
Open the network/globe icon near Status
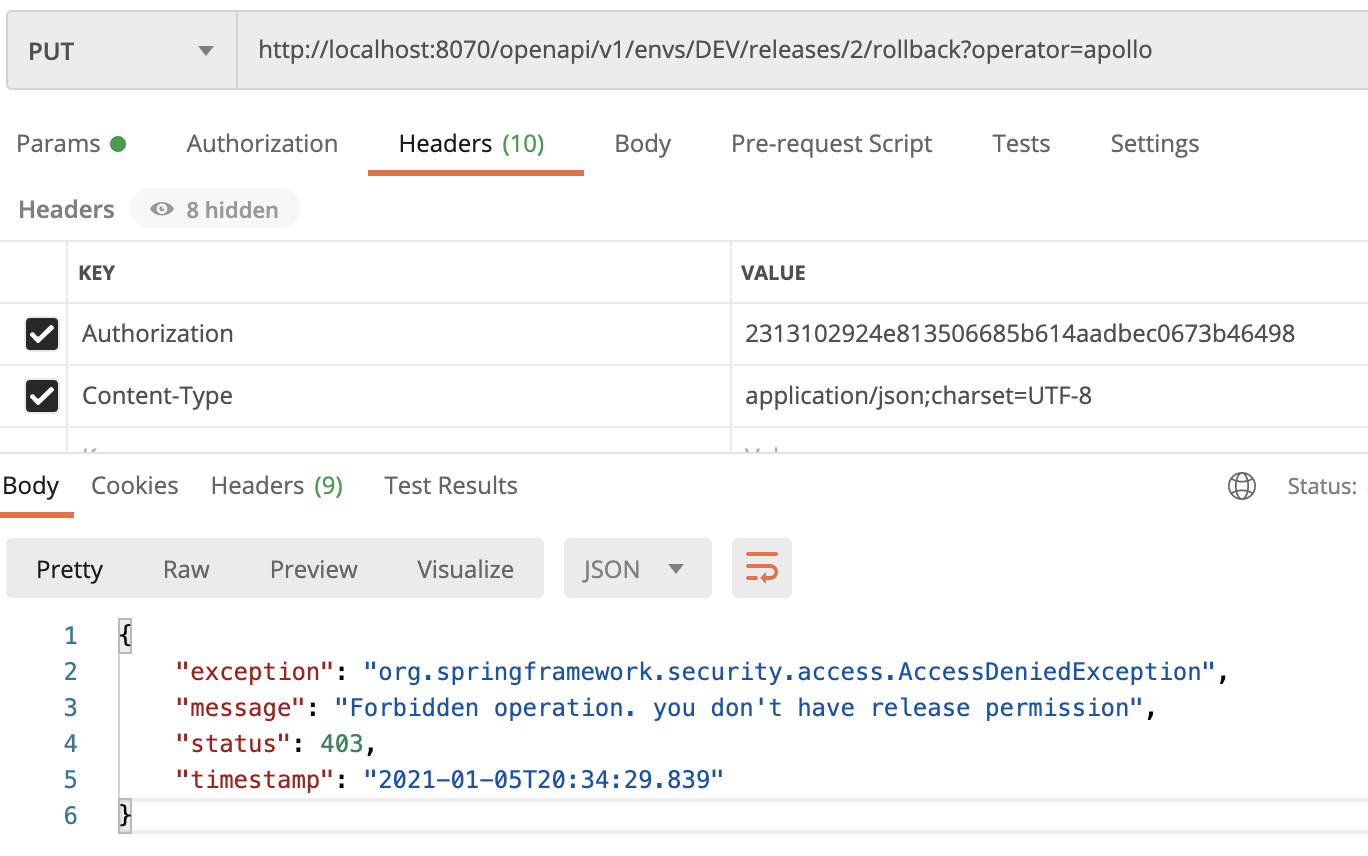[x=1241, y=485]
